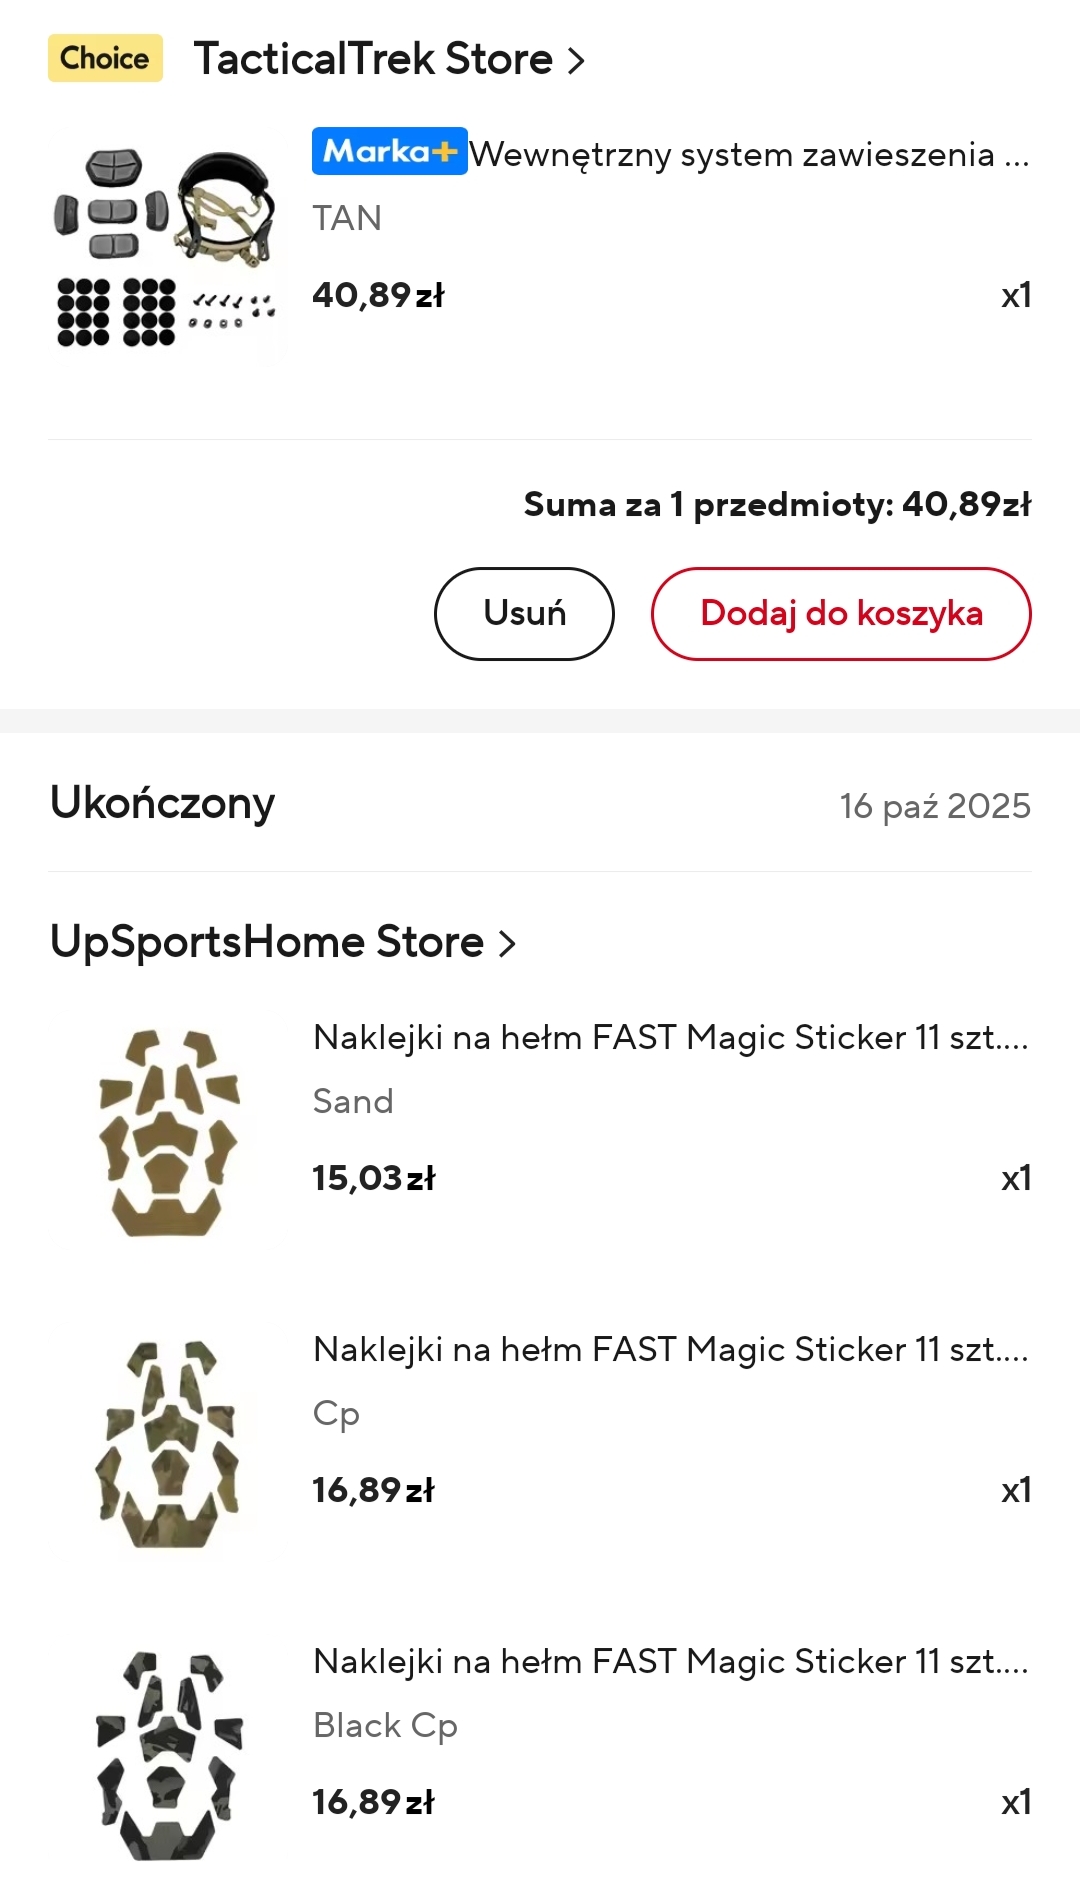Tap the yellow Choice badge
This screenshot has width=1080, height=1887.
pyautogui.click(x=105, y=58)
